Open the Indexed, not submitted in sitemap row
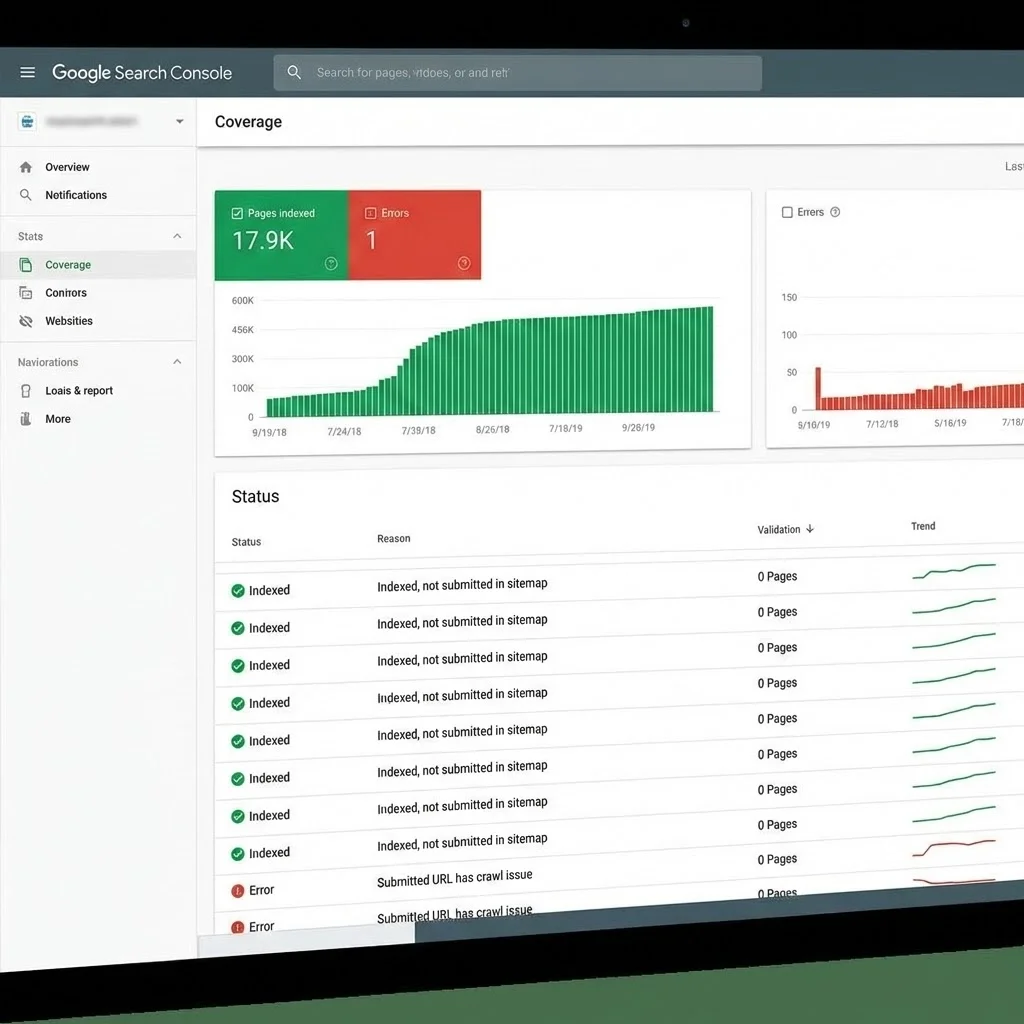The image size is (1024, 1024). pos(462,584)
